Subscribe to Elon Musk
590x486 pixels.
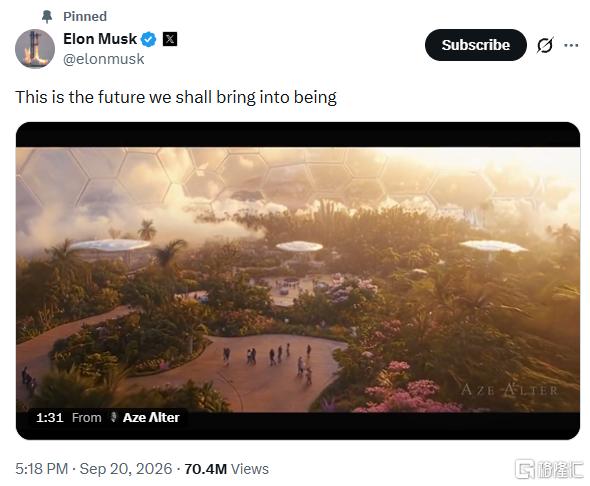476,45
